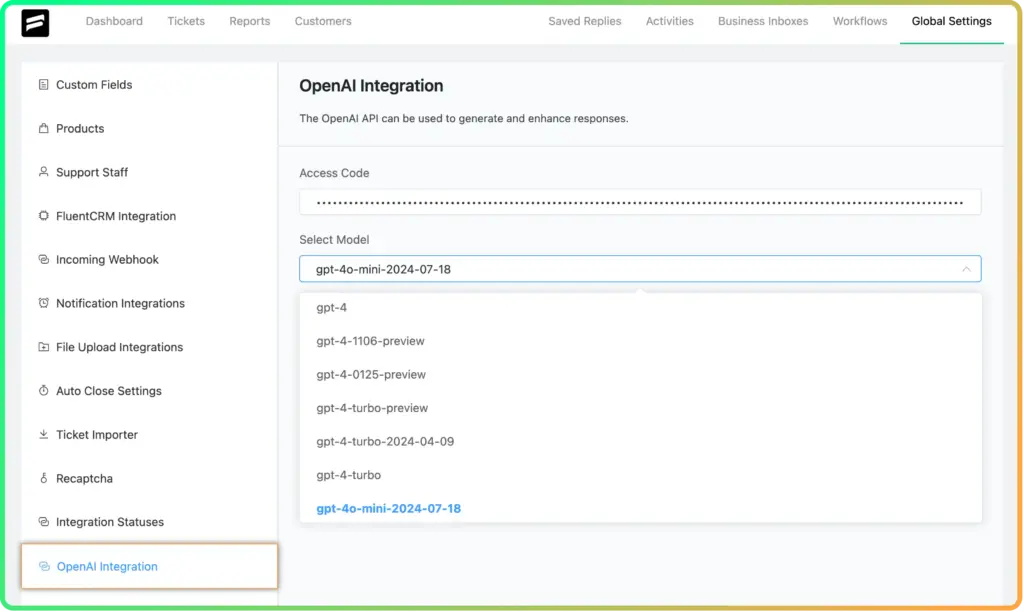Click the OpenAI Integration sidebar icon
The image size is (1024, 612).
(44, 566)
